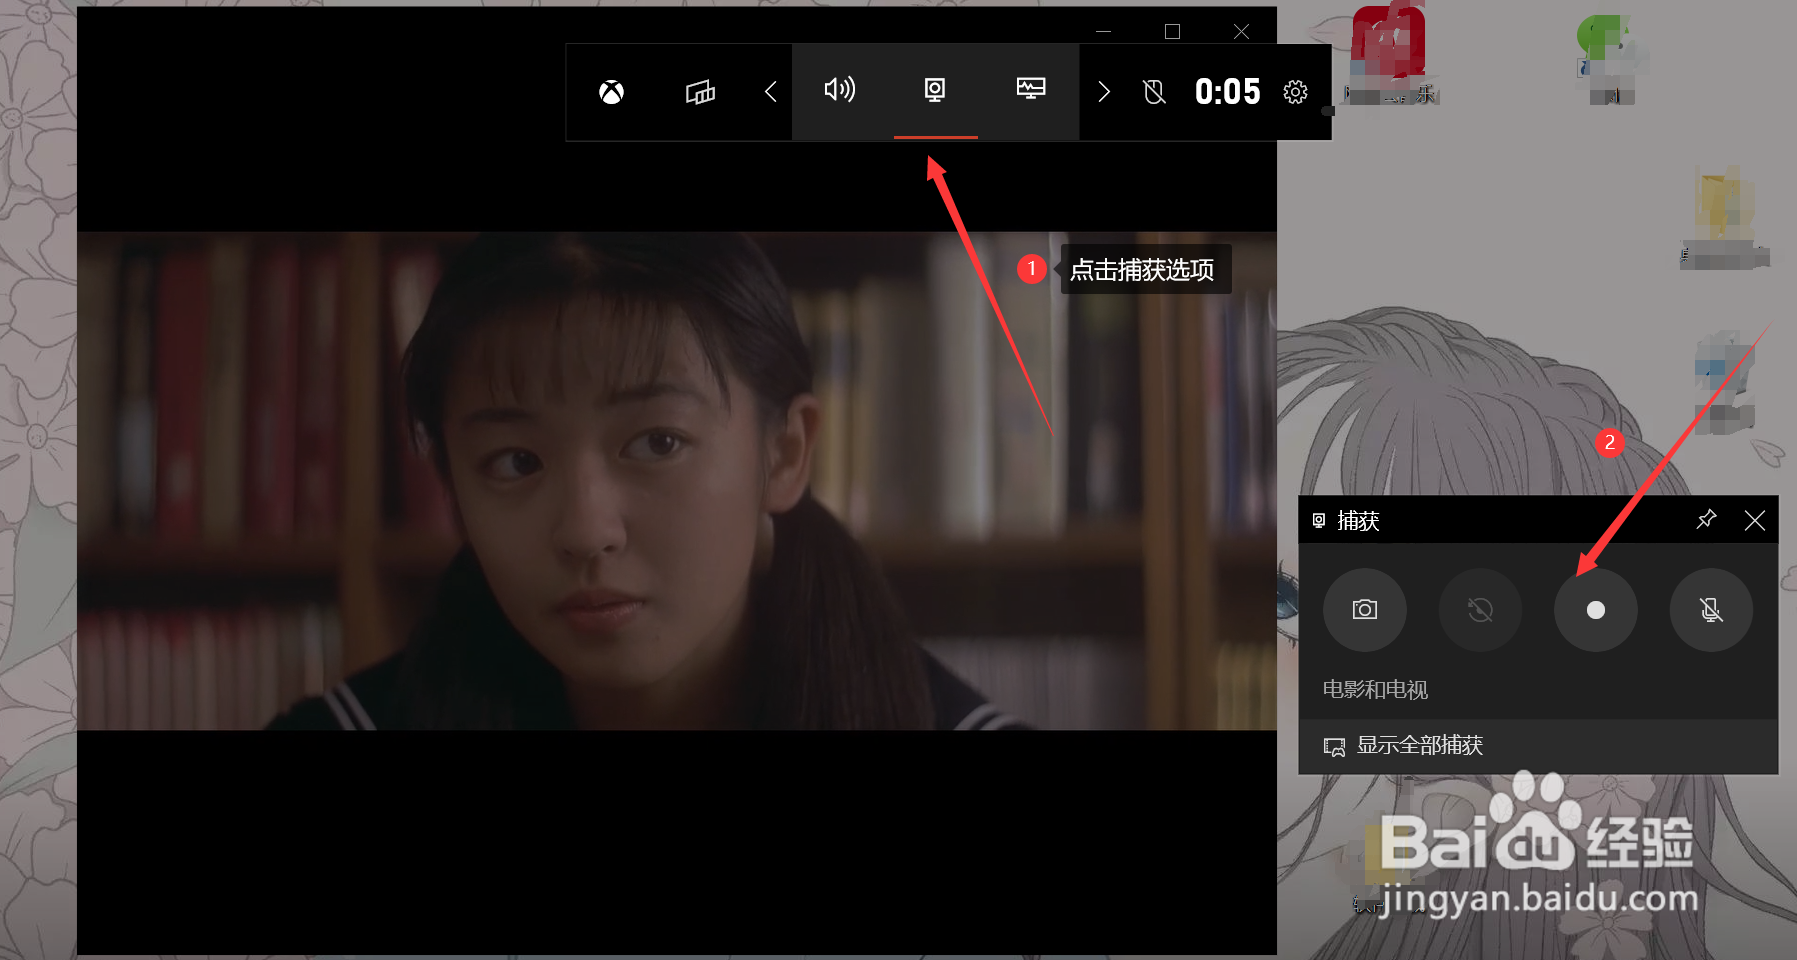The image size is (1797, 960).
Task: Open the yellow desktop shortcut icon
Action: coord(1725,218)
